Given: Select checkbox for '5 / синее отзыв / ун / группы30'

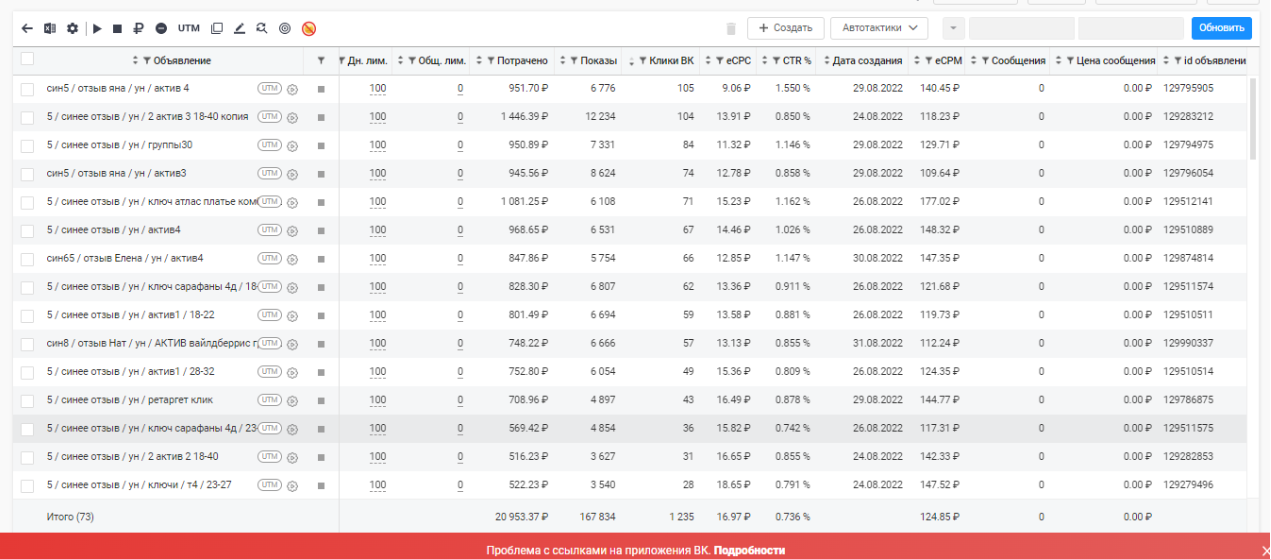Looking at the screenshot, I should coord(27,146).
